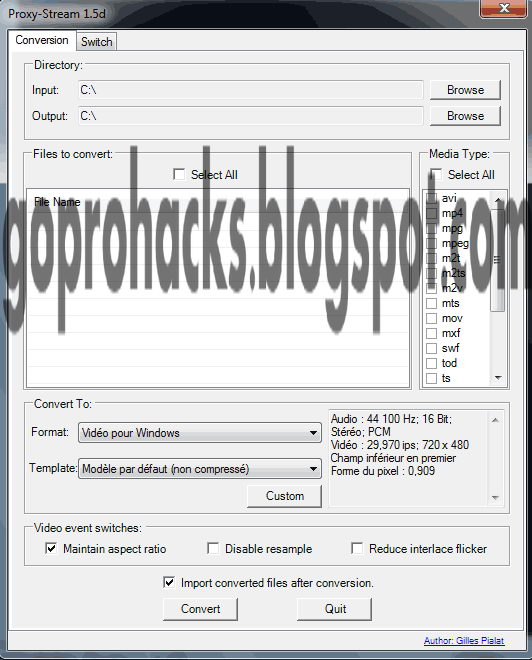
Task: Enable the mpeg media type
Action: click(431, 243)
